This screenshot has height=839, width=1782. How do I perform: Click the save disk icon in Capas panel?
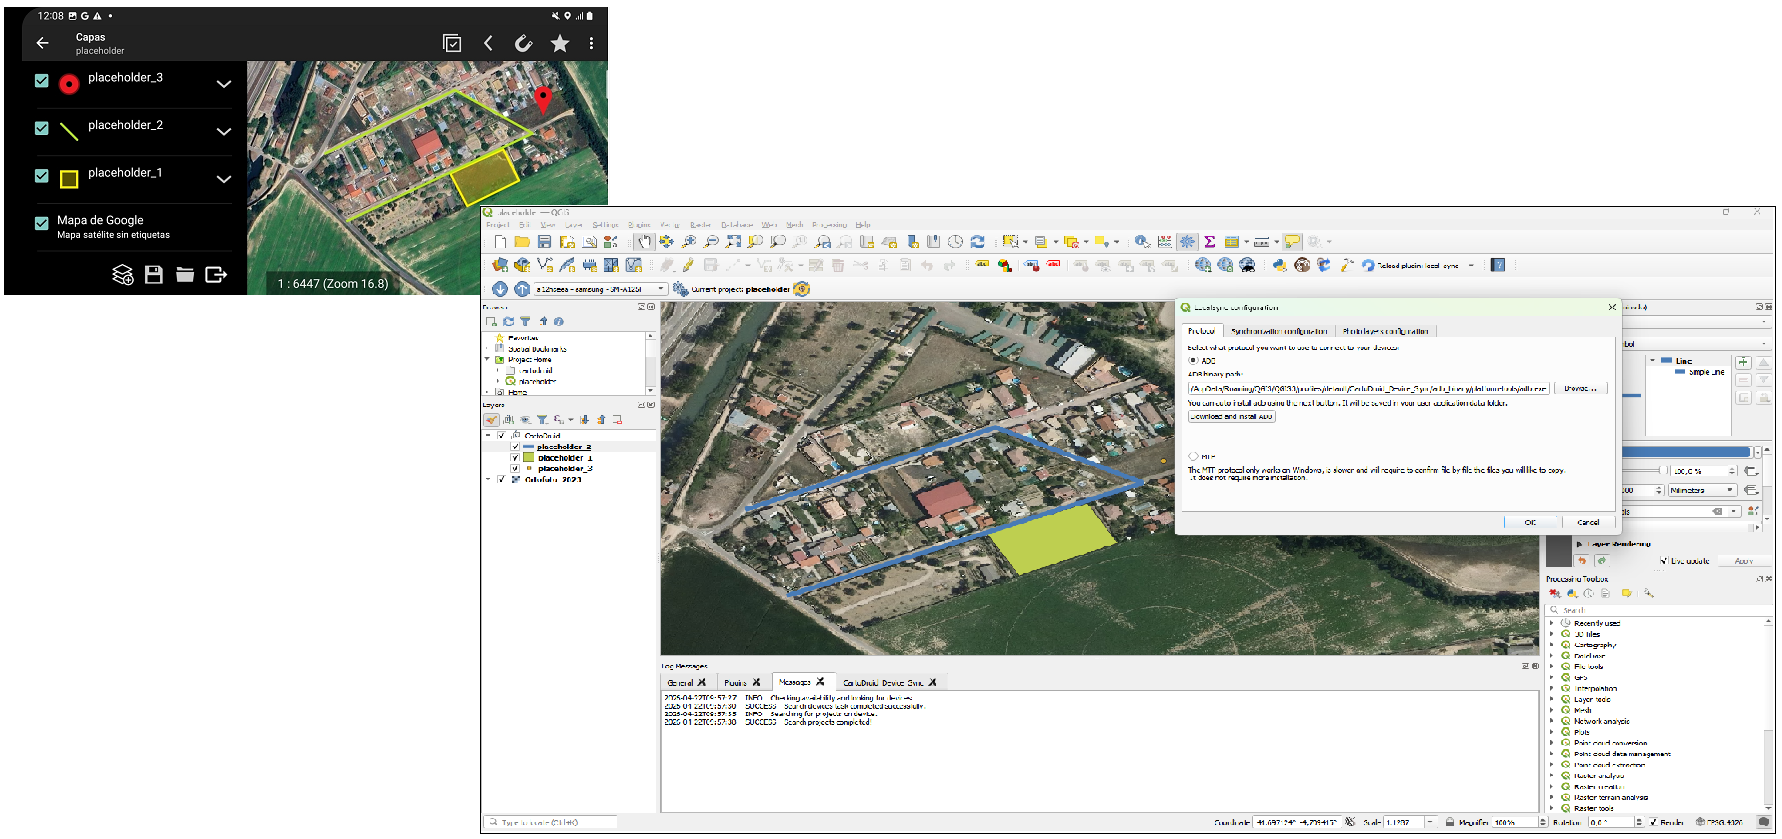[154, 275]
